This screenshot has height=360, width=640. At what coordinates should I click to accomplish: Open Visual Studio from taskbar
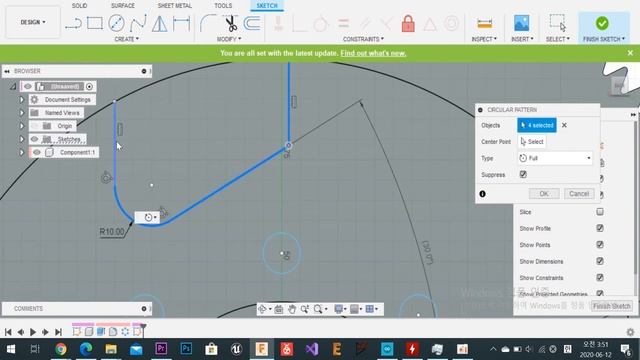[x=312, y=349]
